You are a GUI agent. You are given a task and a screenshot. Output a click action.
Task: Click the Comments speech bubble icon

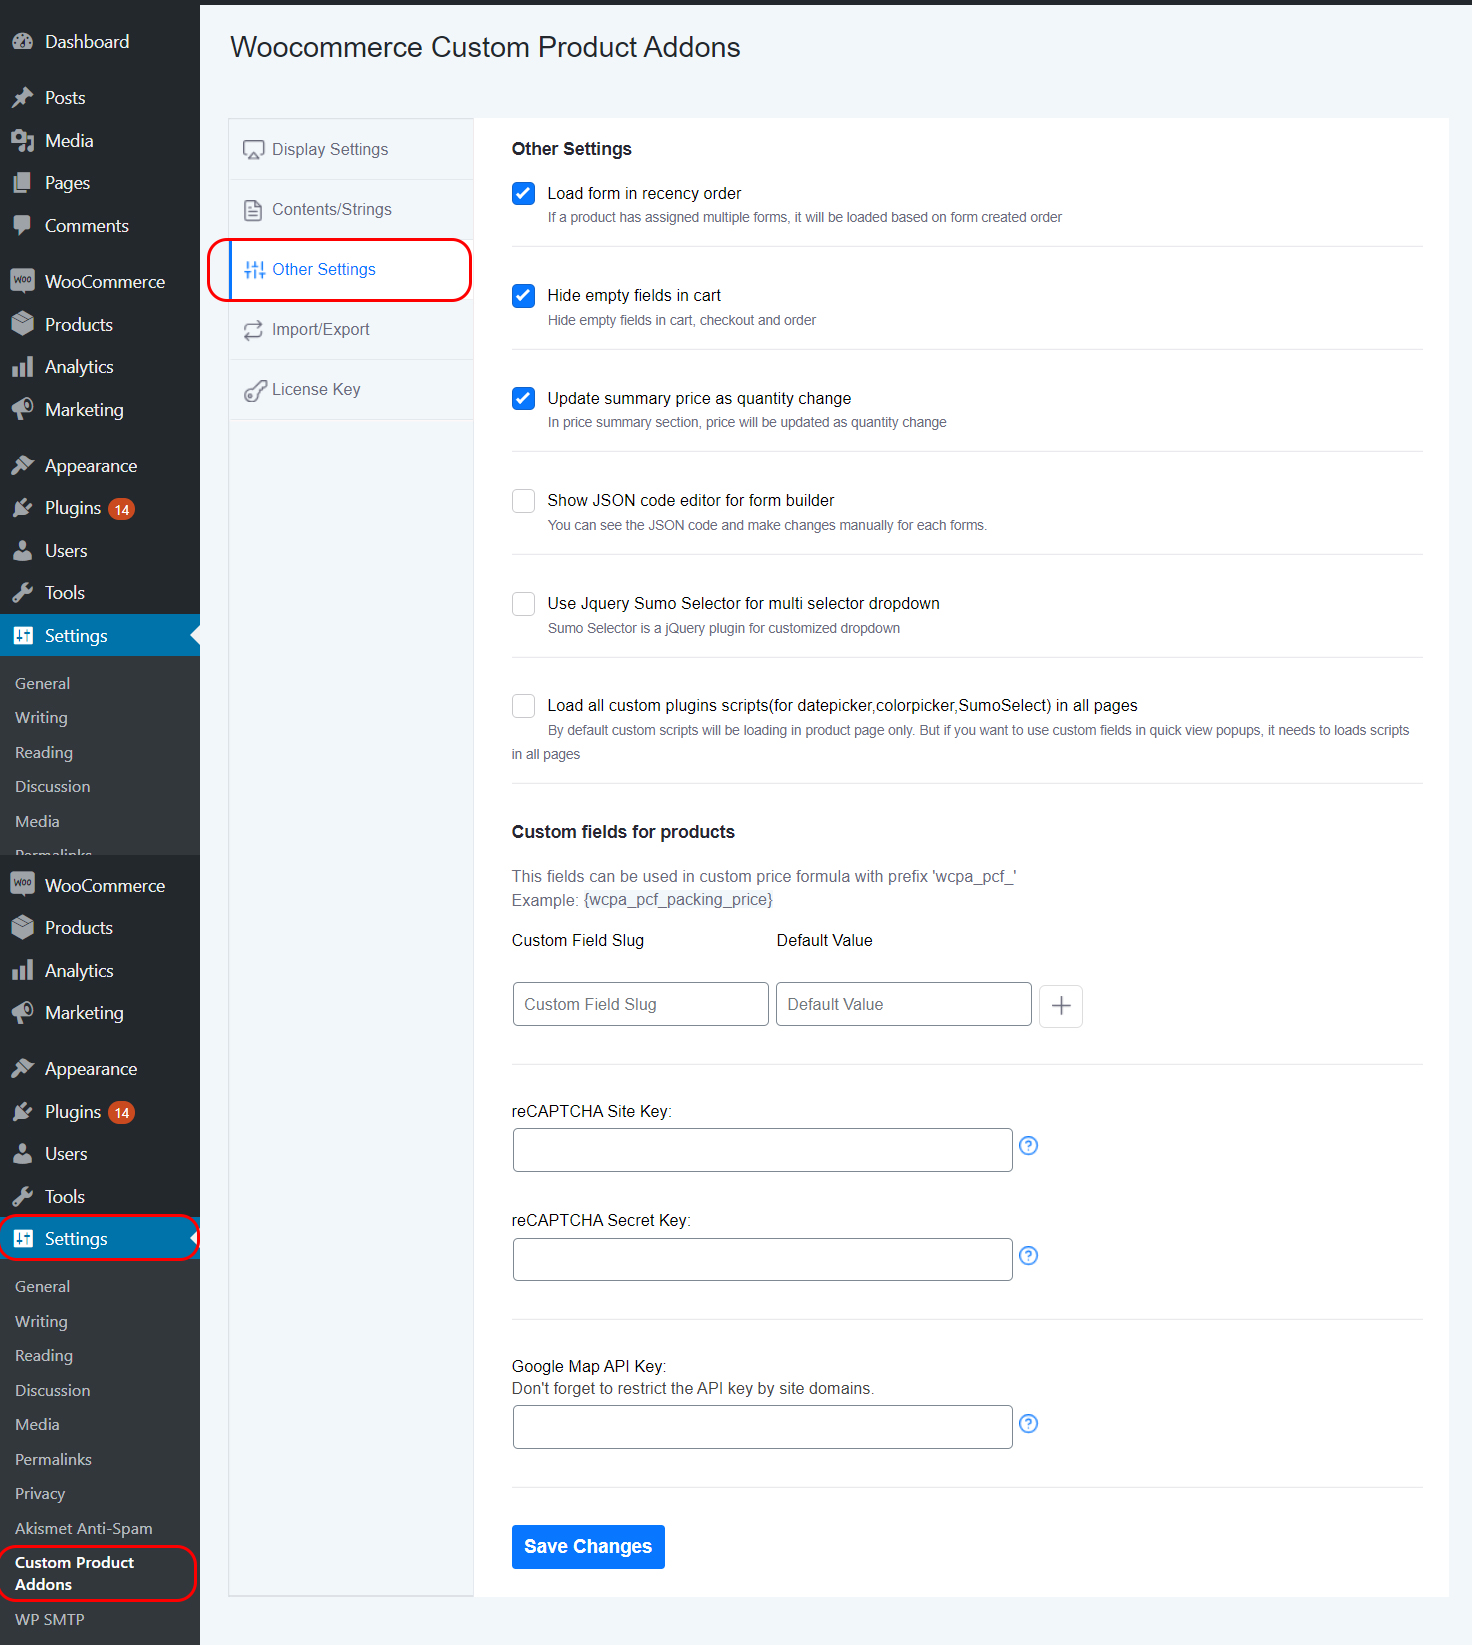[22, 226]
